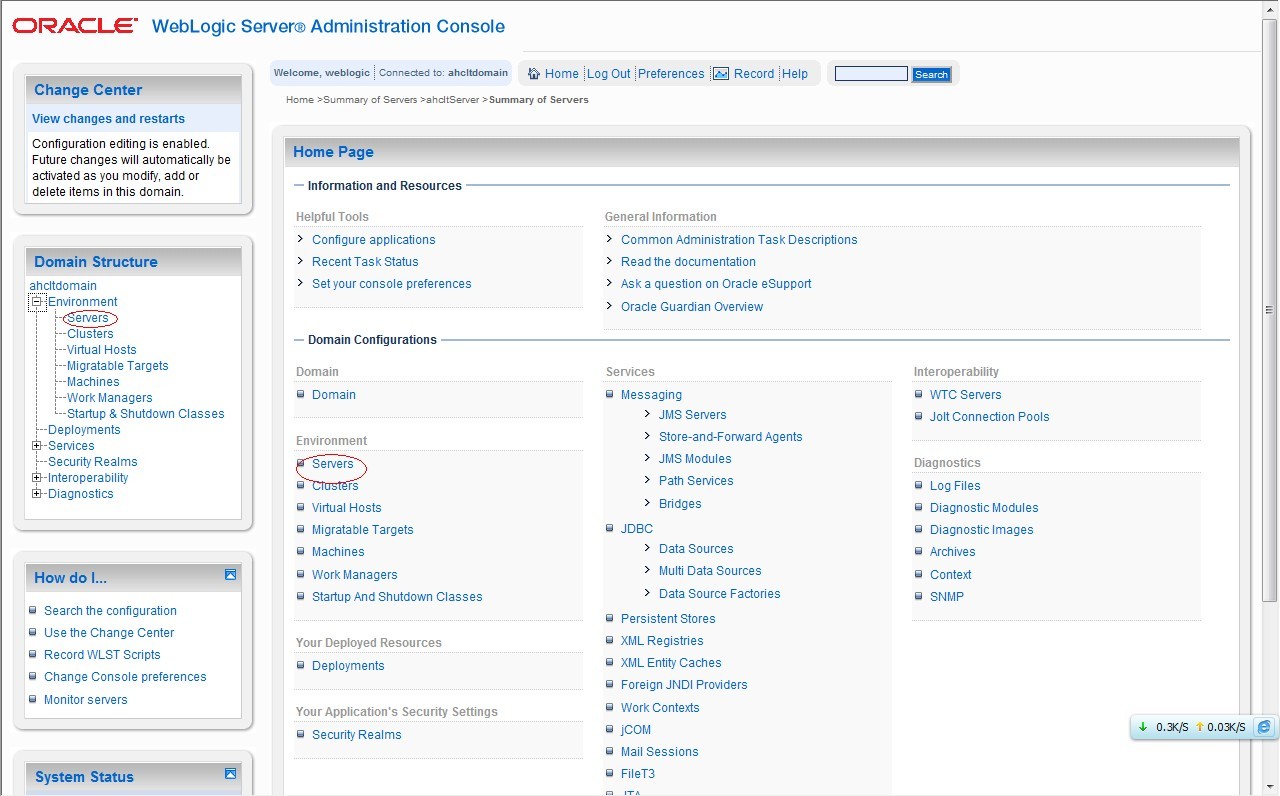Image resolution: width=1280 pixels, height=796 pixels.
Task: Collapse the Environment tree node
Action: [x=37, y=302]
